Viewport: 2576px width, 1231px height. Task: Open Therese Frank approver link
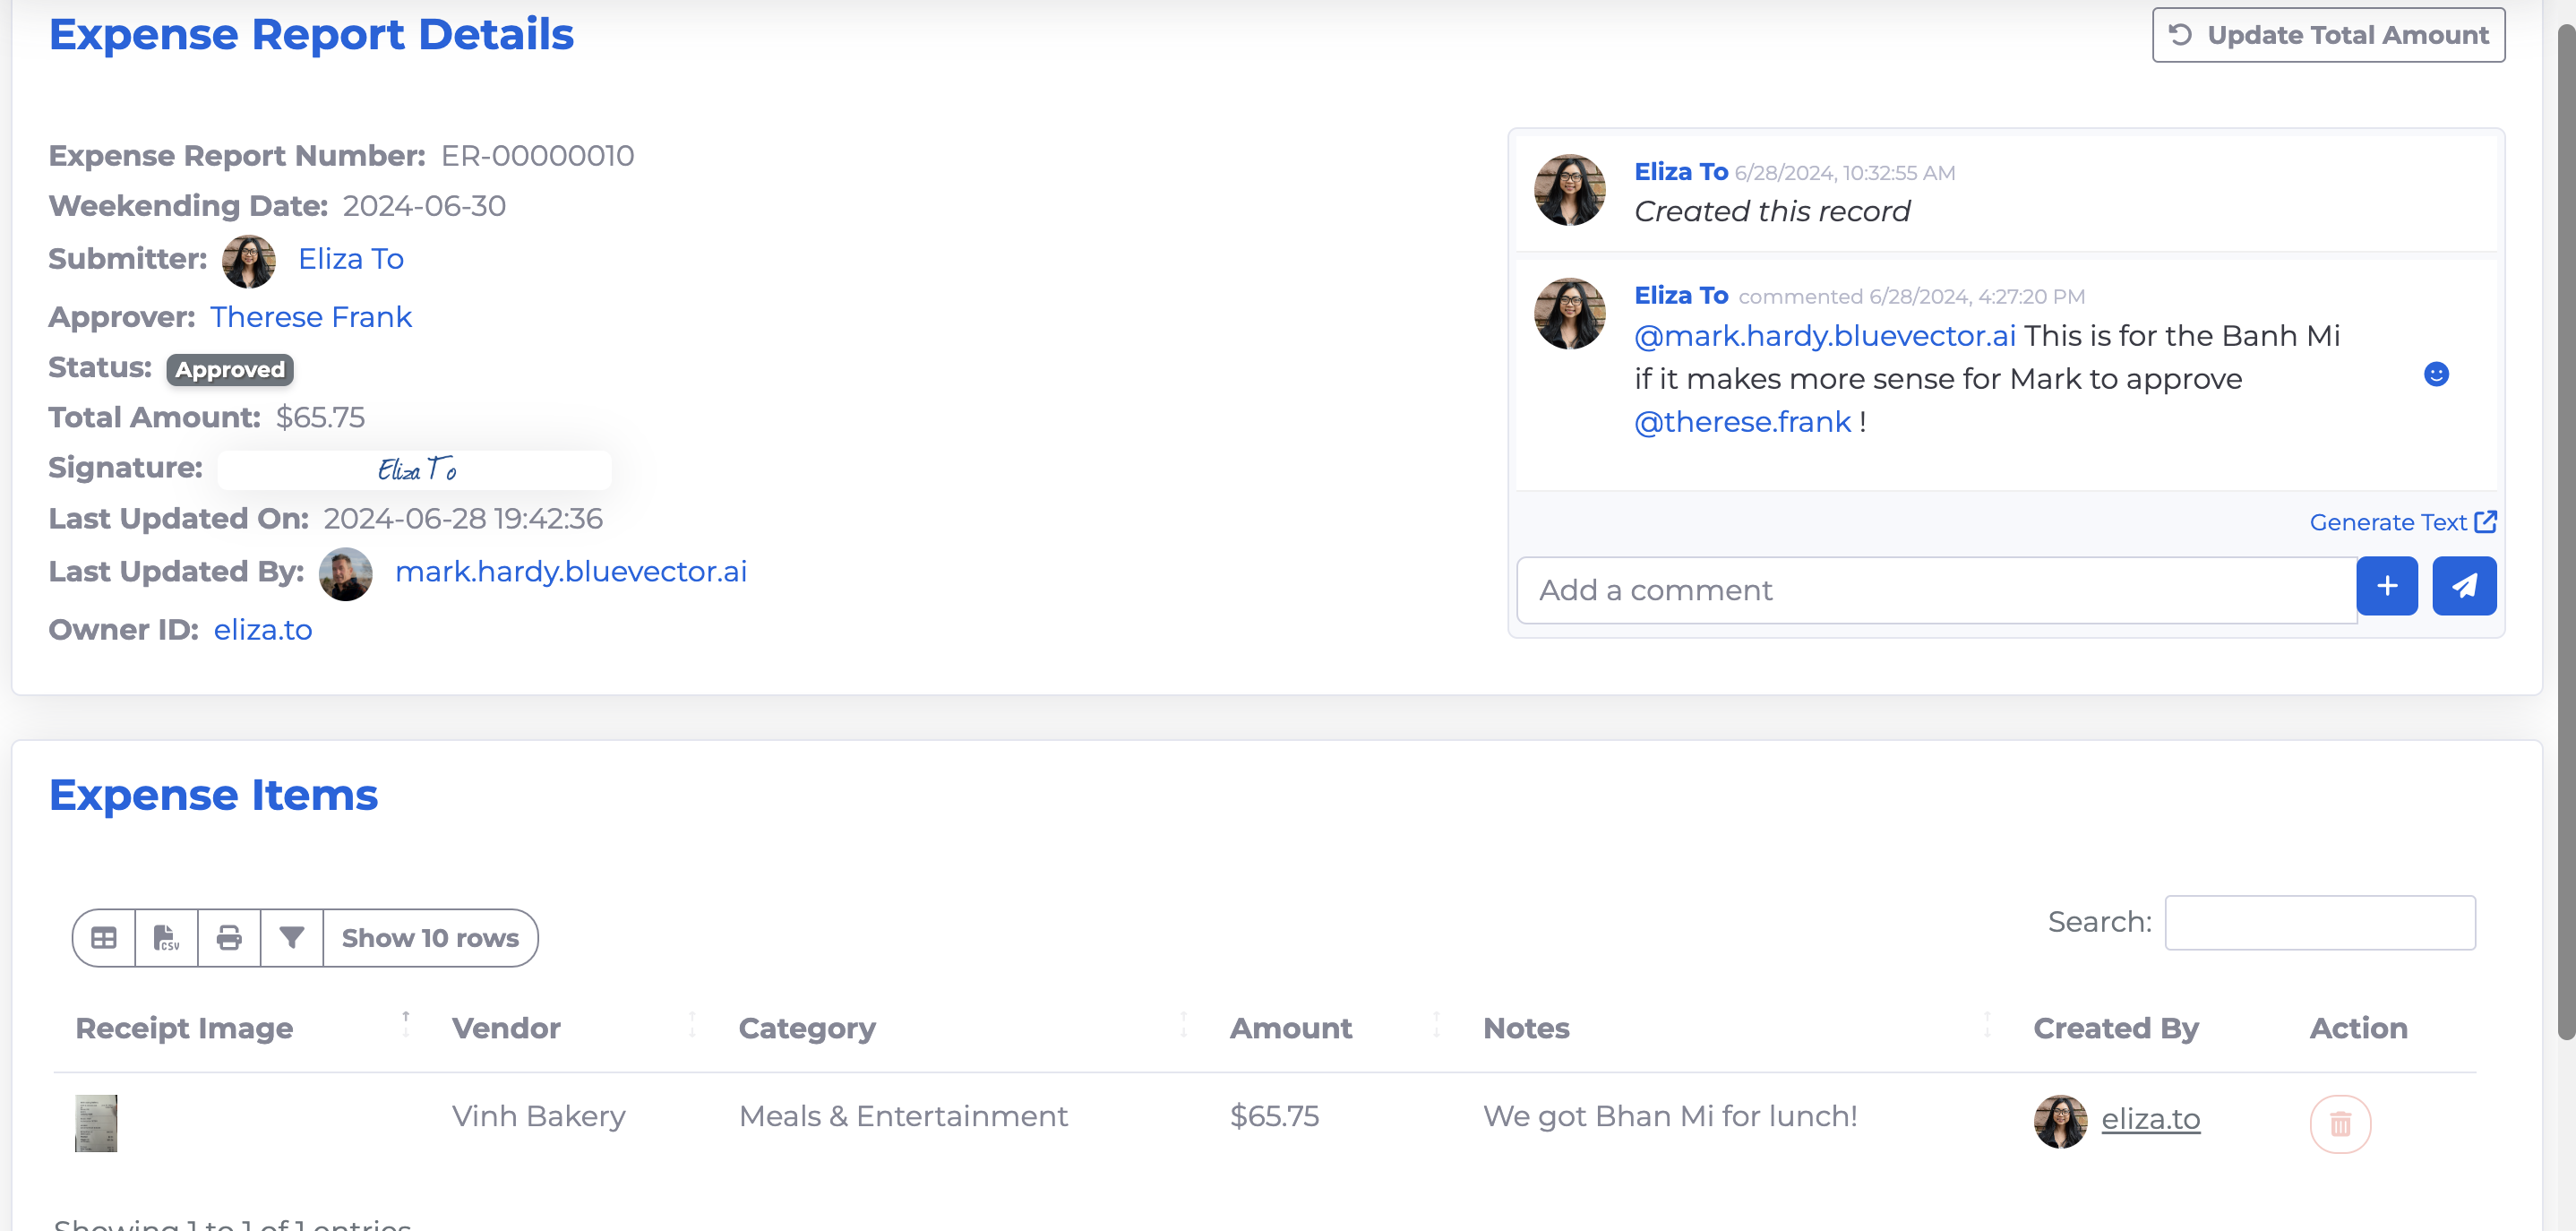(x=310, y=317)
